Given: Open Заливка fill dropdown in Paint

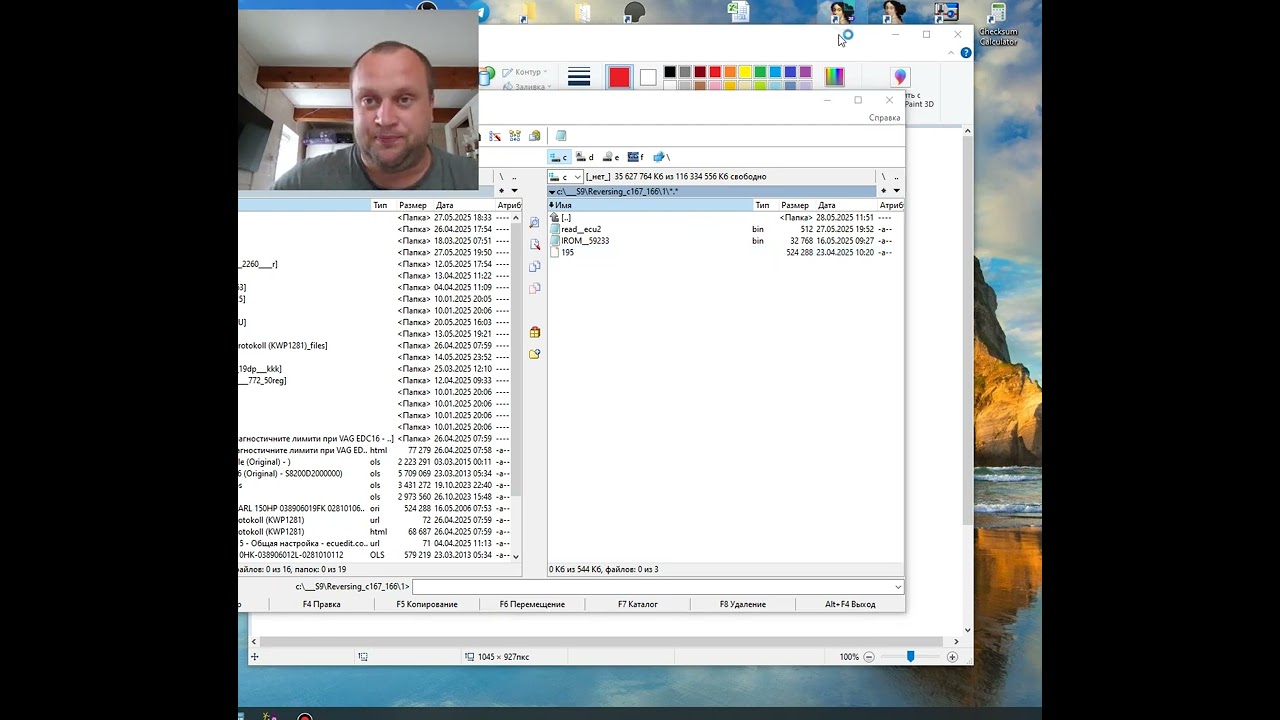Looking at the screenshot, I should pyautogui.click(x=527, y=87).
